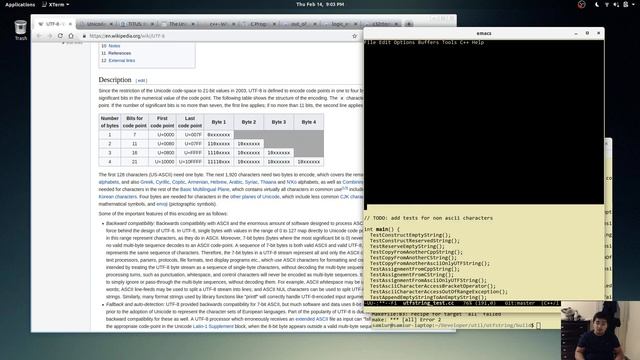This screenshot has height=360, width=640.
Task: Open Emacs File menu
Action: pos(370,42)
